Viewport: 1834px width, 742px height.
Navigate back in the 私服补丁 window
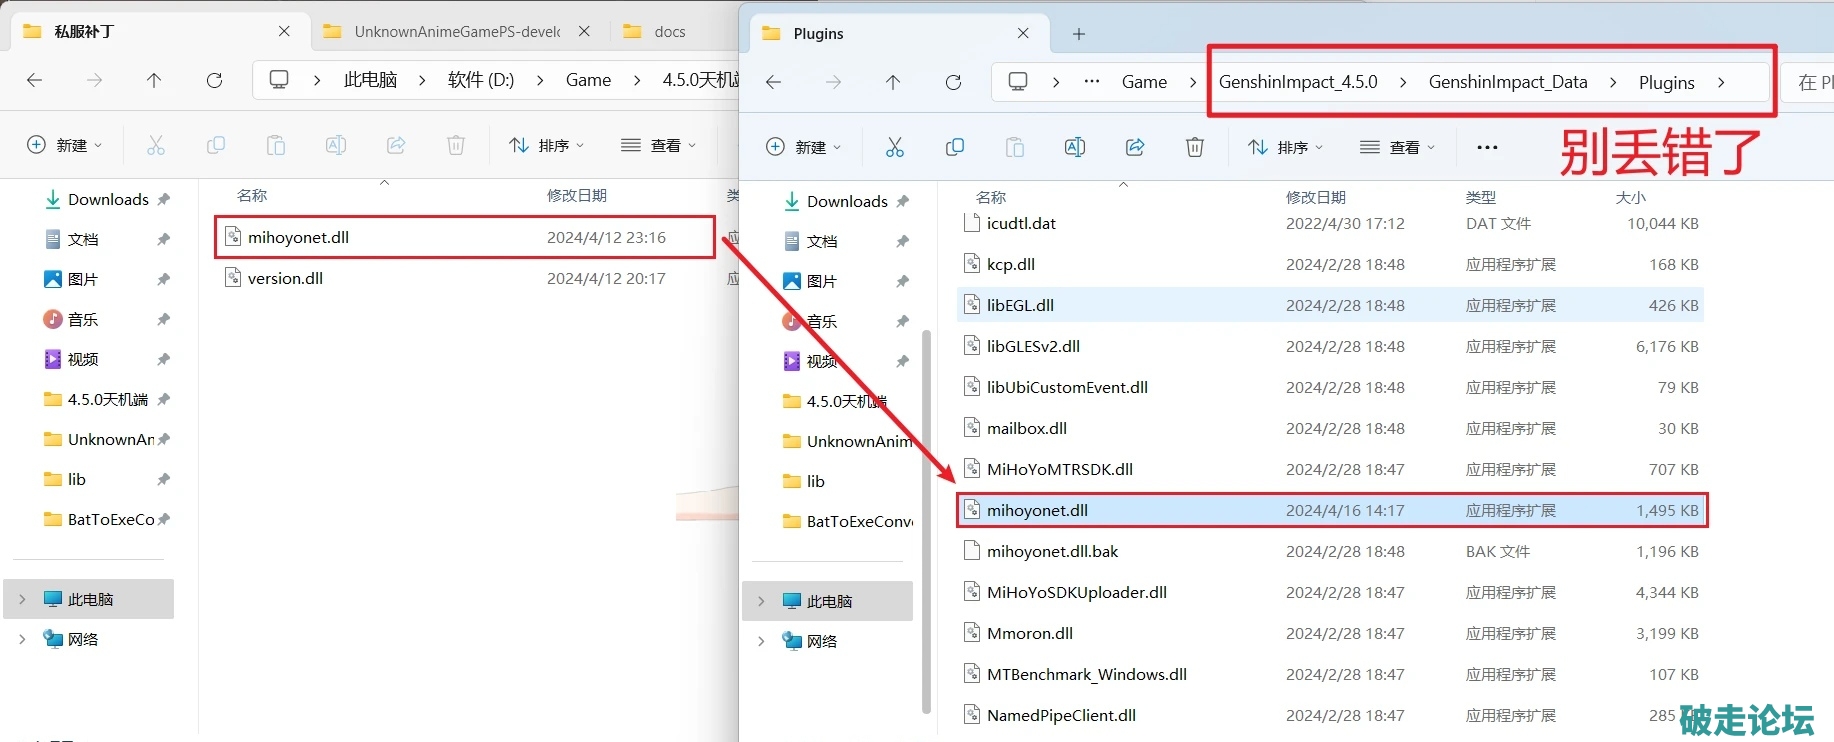[35, 80]
